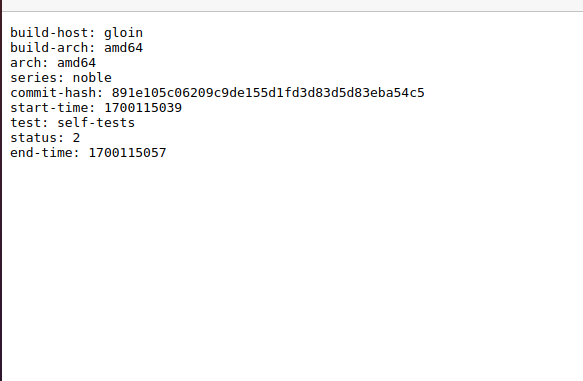The height and width of the screenshot is (381, 583).
Task: Click the word noble
Action: tap(92, 78)
